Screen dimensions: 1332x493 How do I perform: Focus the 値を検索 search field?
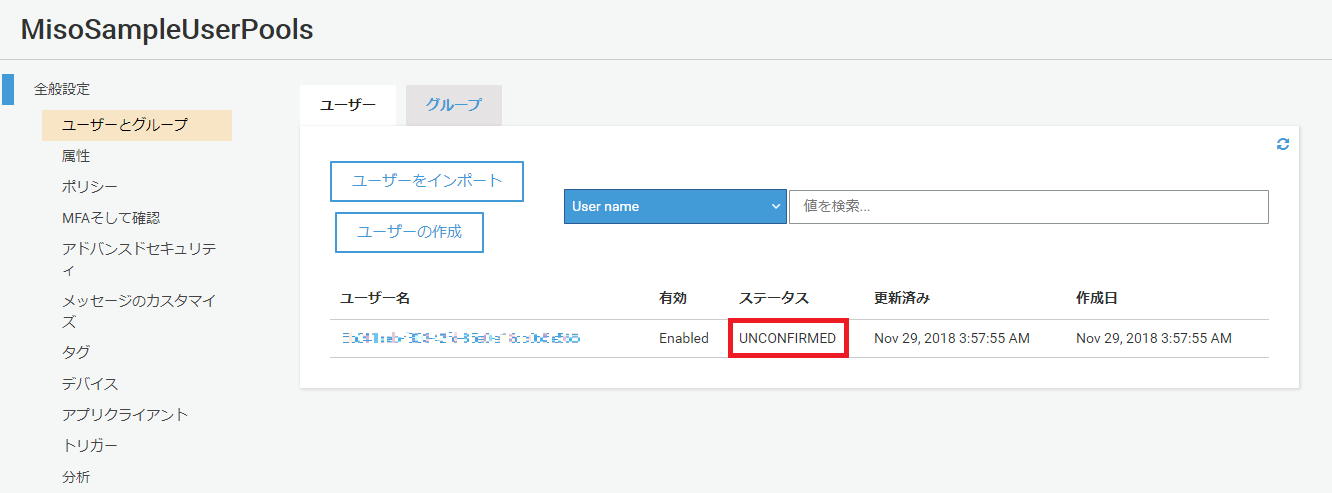pyautogui.click(x=1028, y=207)
